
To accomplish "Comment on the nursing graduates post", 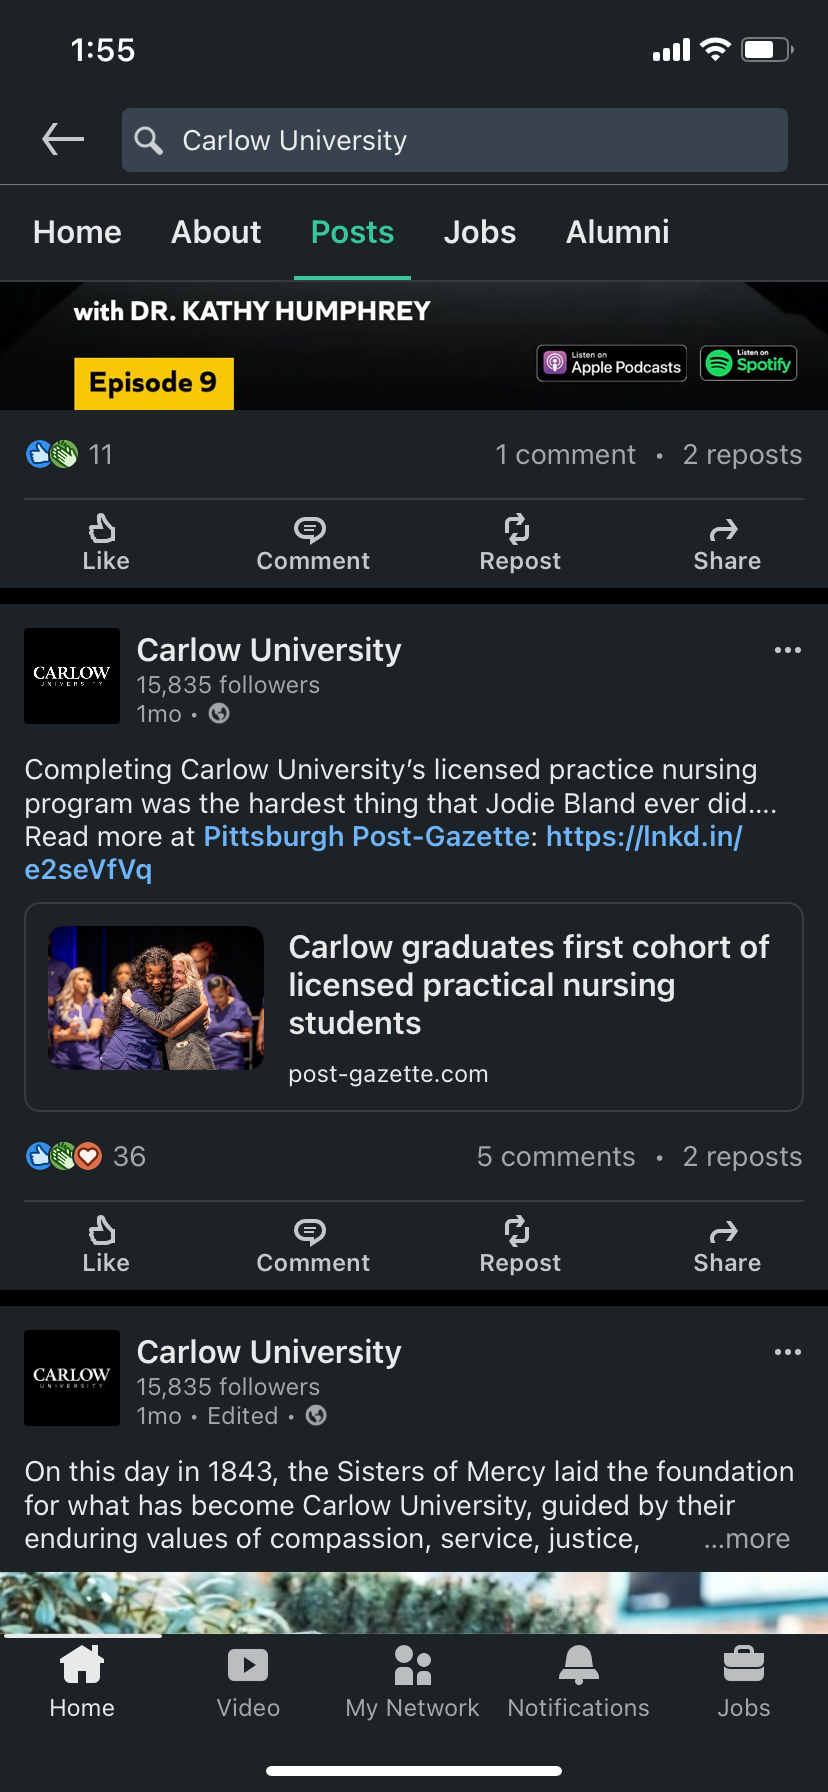I will click(313, 1244).
